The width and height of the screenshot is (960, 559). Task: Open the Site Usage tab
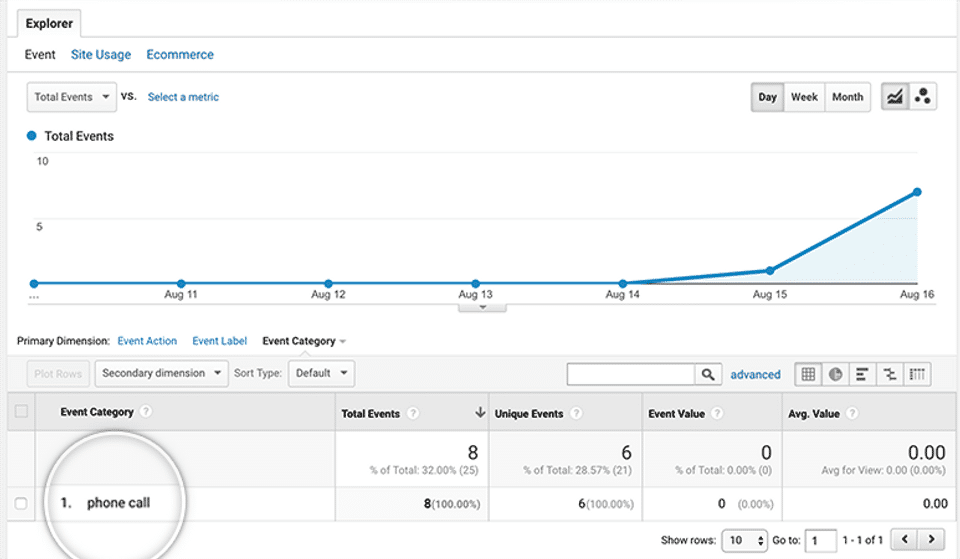click(x=101, y=55)
